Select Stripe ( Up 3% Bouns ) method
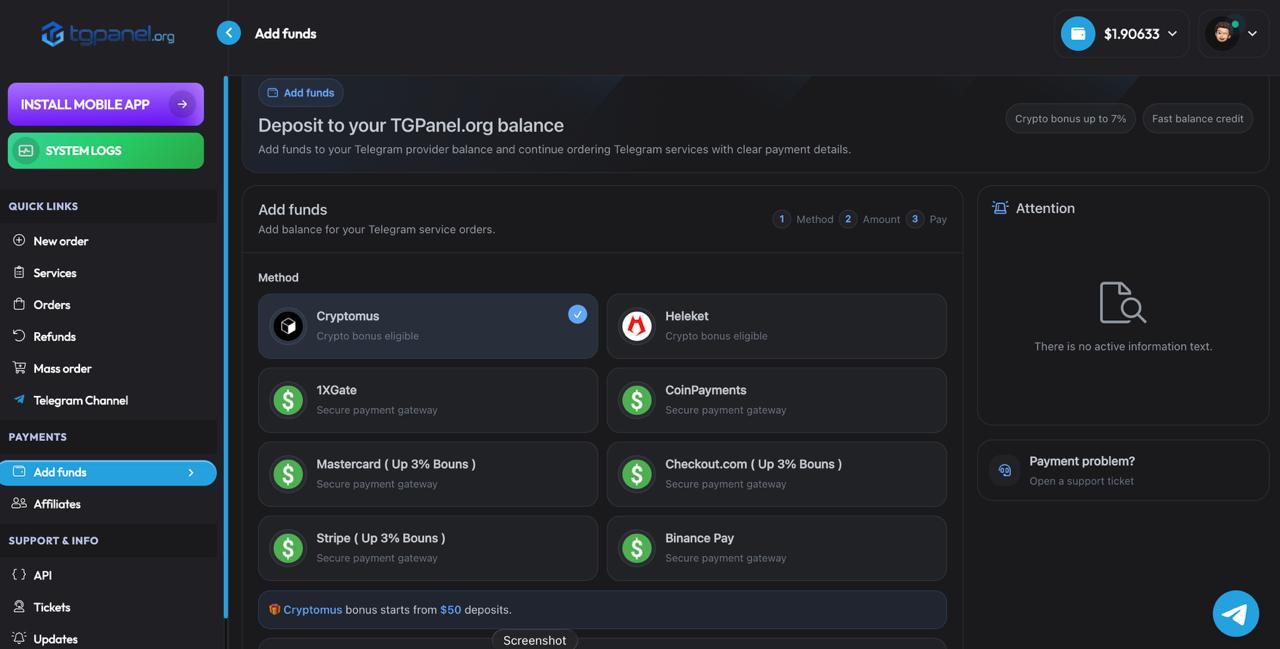Viewport: 1280px width, 649px height. pyautogui.click(x=428, y=548)
